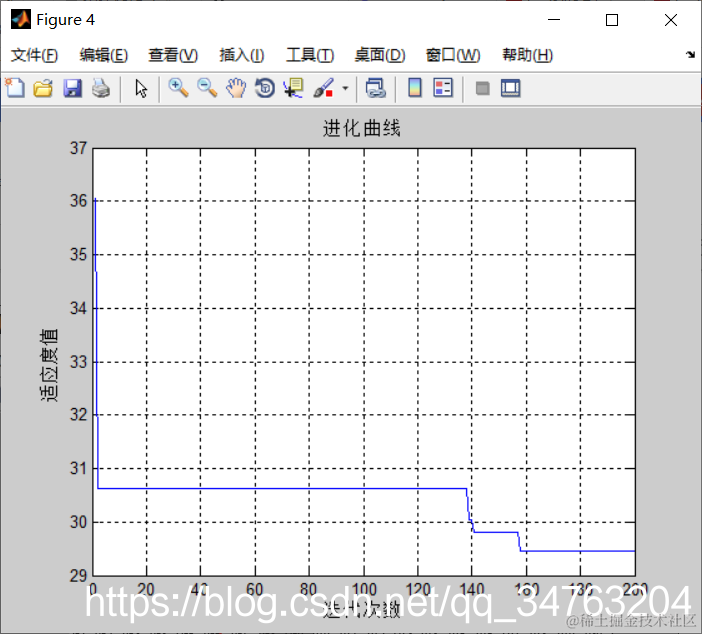Click the y-axis tick label 30
The height and width of the screenshot is (634, 702).
78,522
